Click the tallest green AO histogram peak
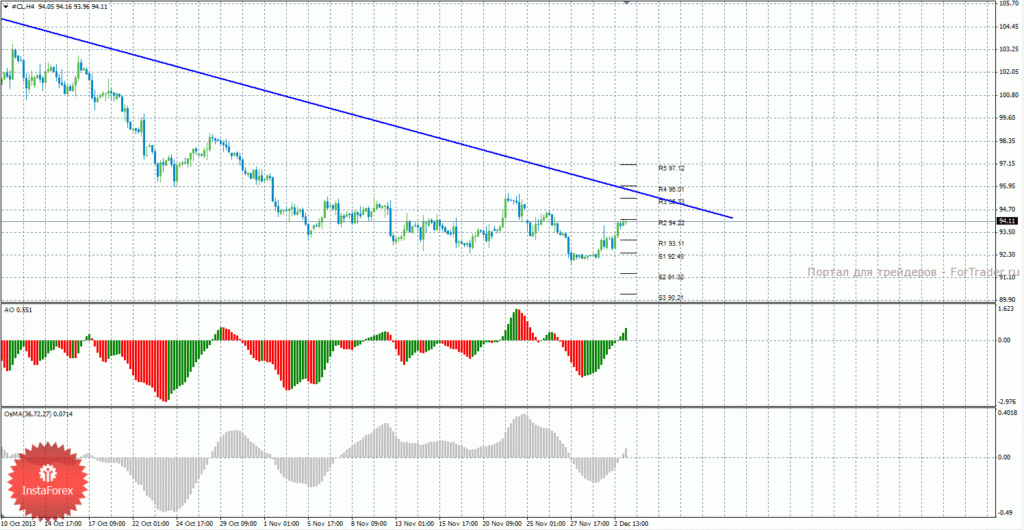Image resolution: width=1024 pixels, height=530 pixels. (517, 324)
